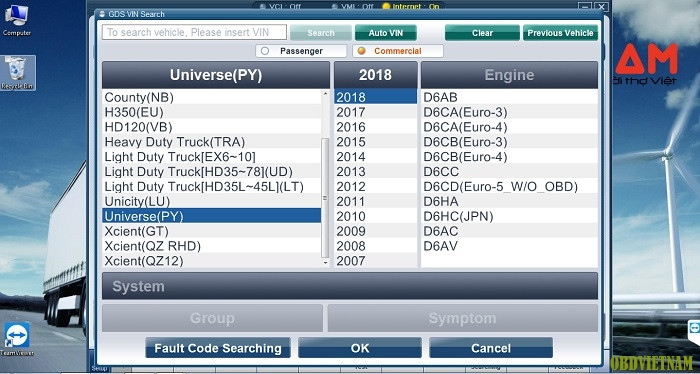700x374 pixels.
Task: Click the Universe(PY) model header
Action: pyautogui.click(x=216, y=75)
